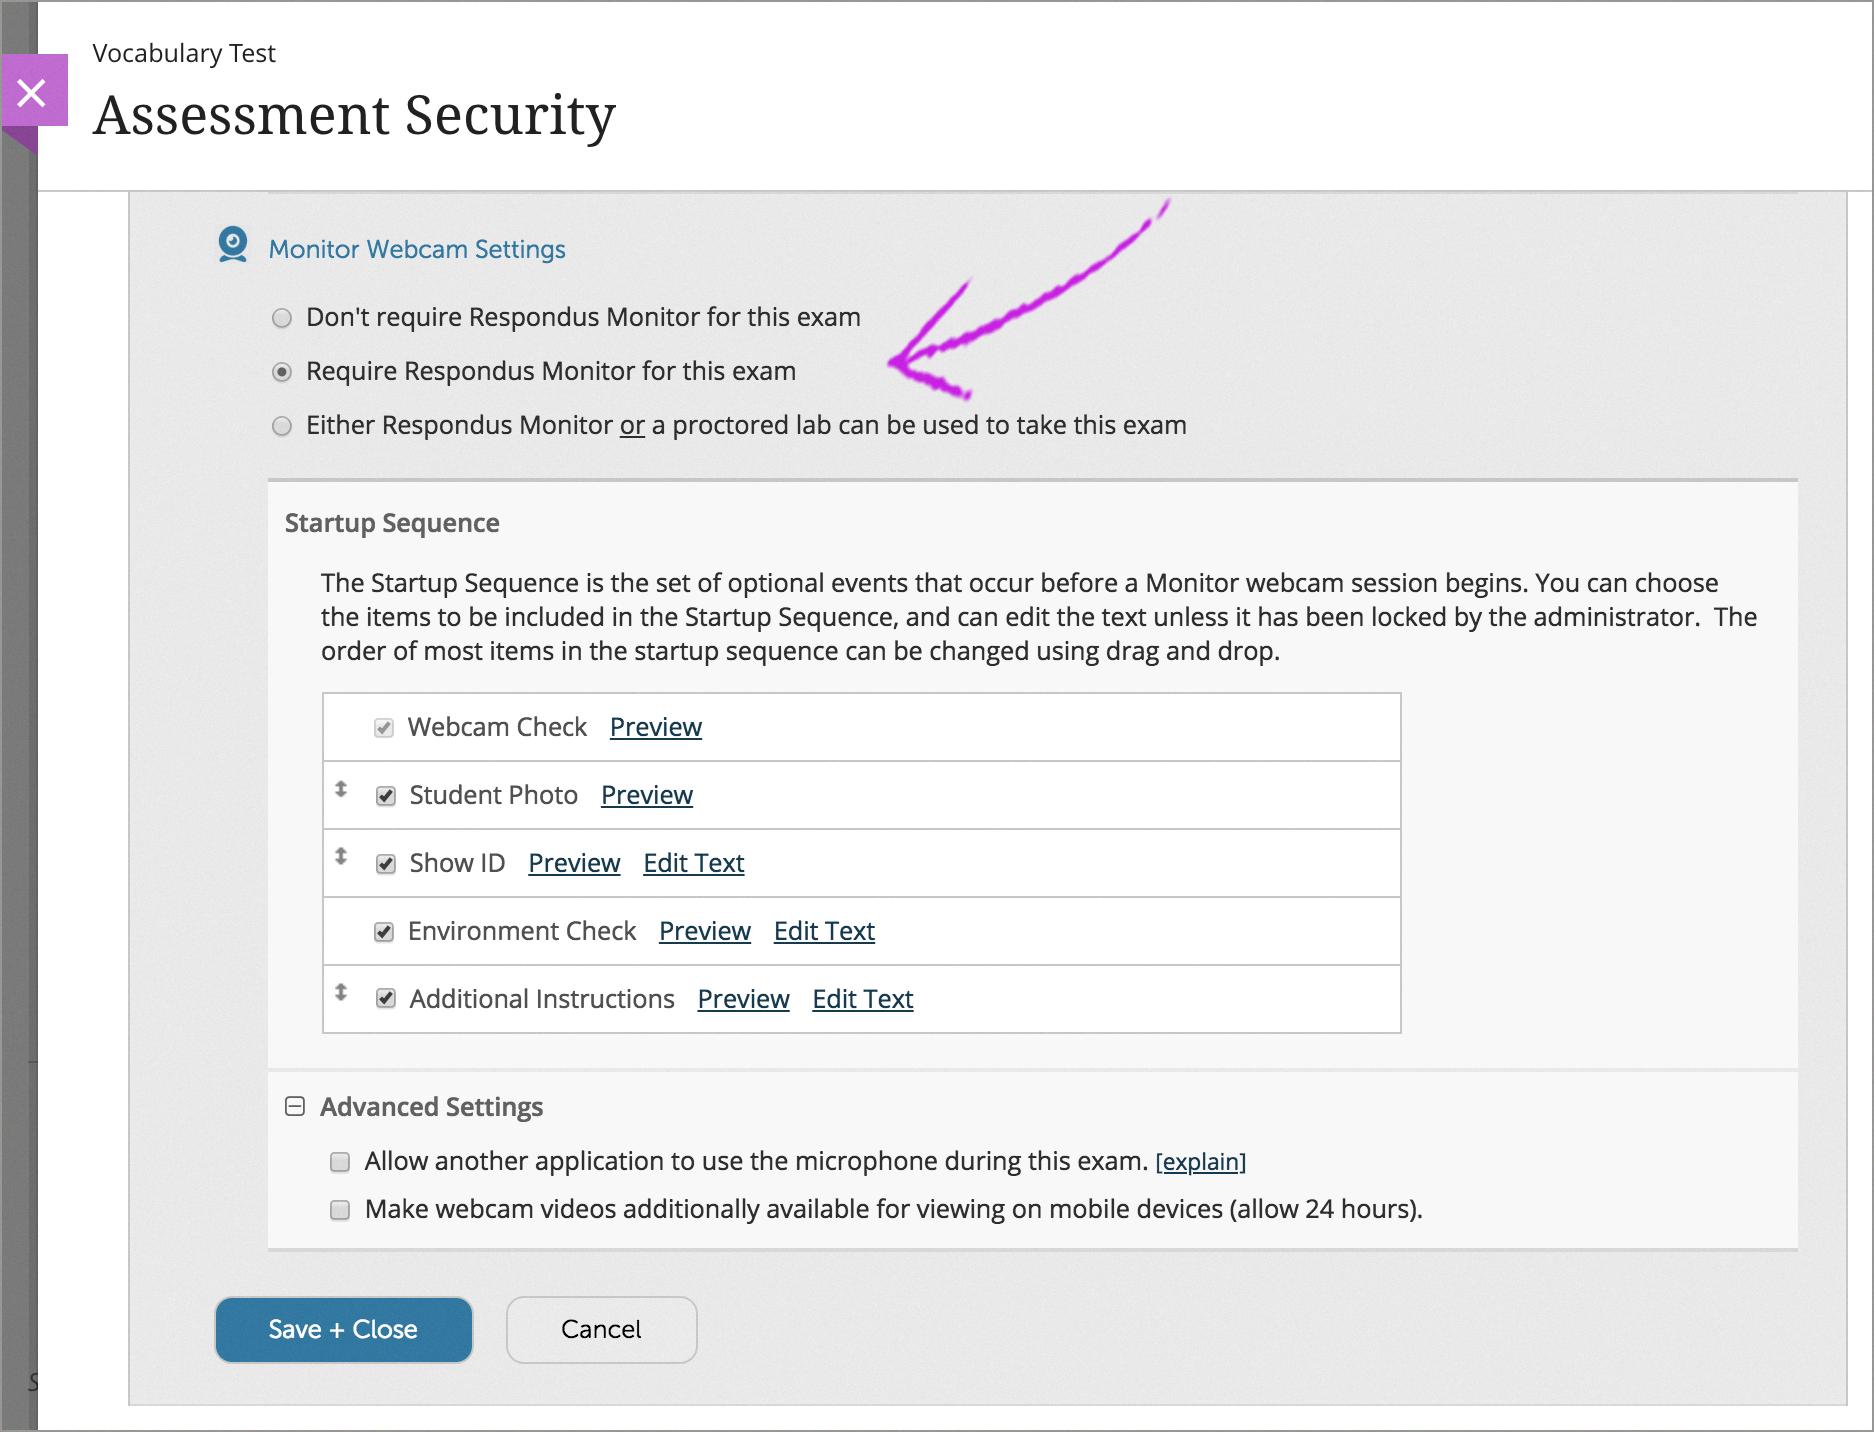Viewport: 1874px width, 1432px height.
Task: Close the Assessment Security panel
Action: point(32,92)
